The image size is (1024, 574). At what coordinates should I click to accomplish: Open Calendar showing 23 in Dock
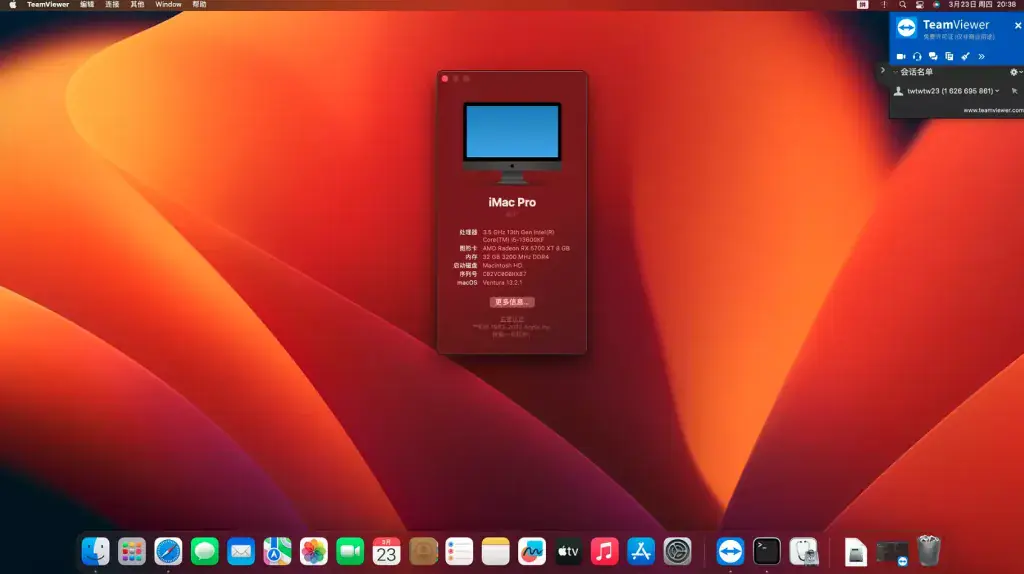[387, 551]
